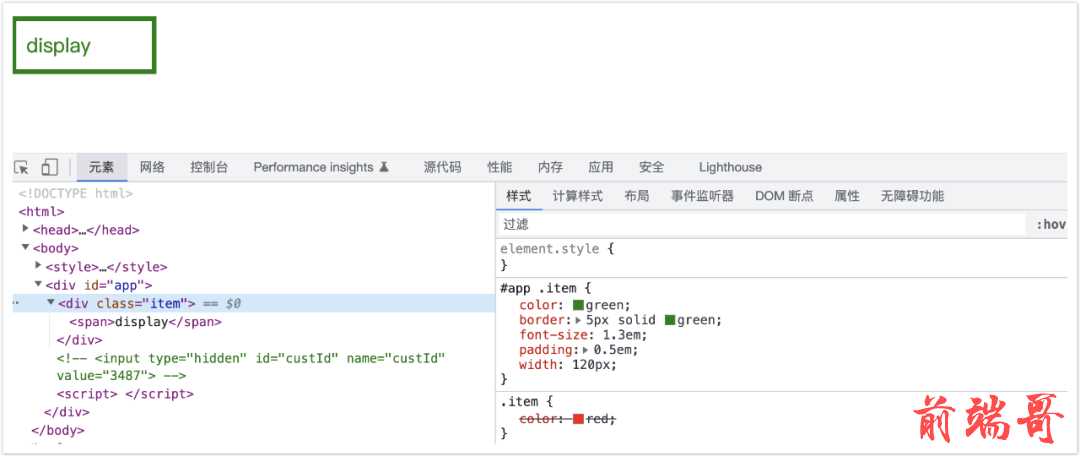Click the element.style rule selector
Screen dimensions: 1080x456
[550, 249]
